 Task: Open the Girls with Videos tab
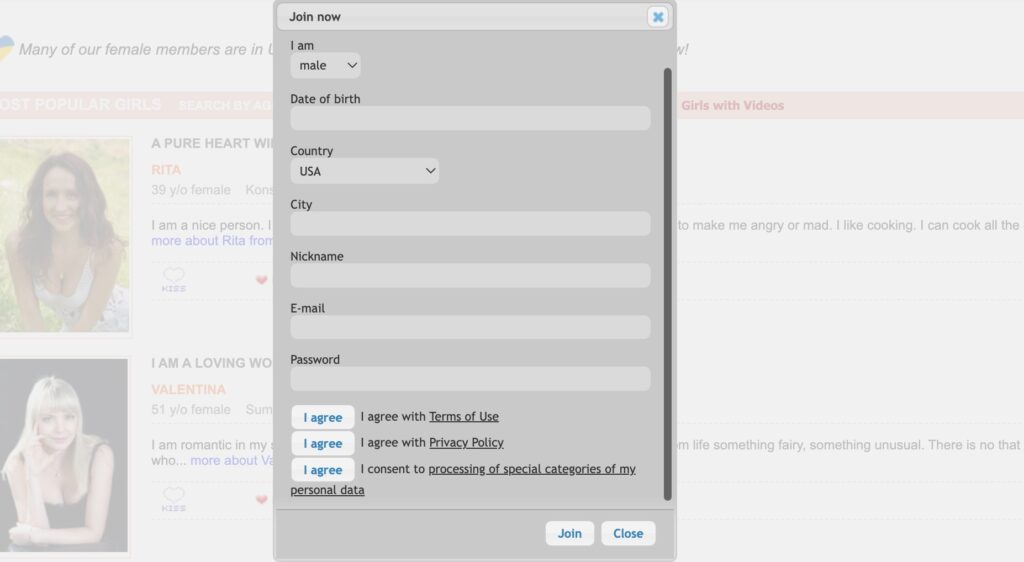tap(732, 105)
